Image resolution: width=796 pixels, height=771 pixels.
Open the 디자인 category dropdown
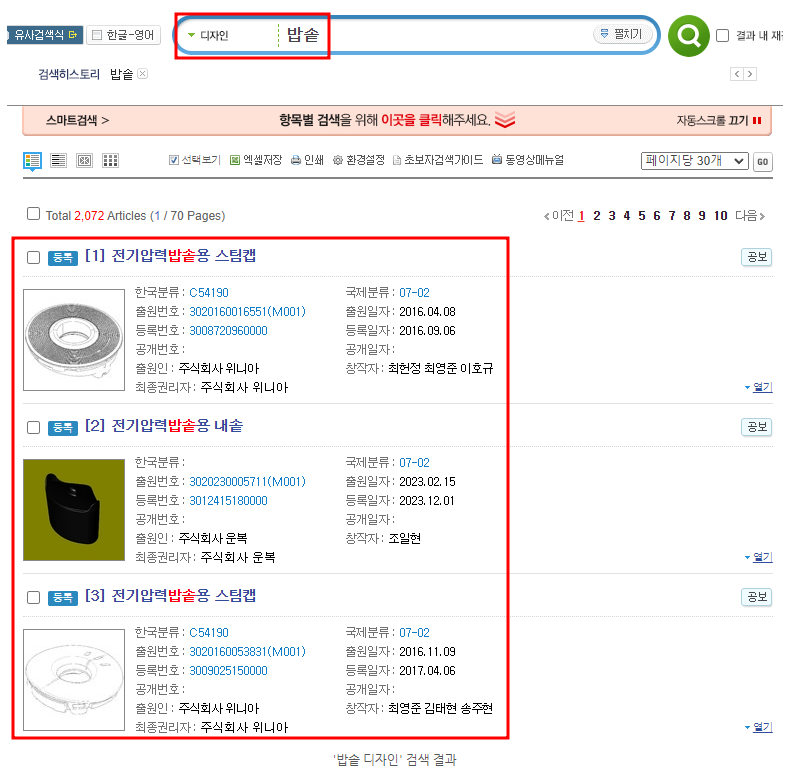point(208,36)
